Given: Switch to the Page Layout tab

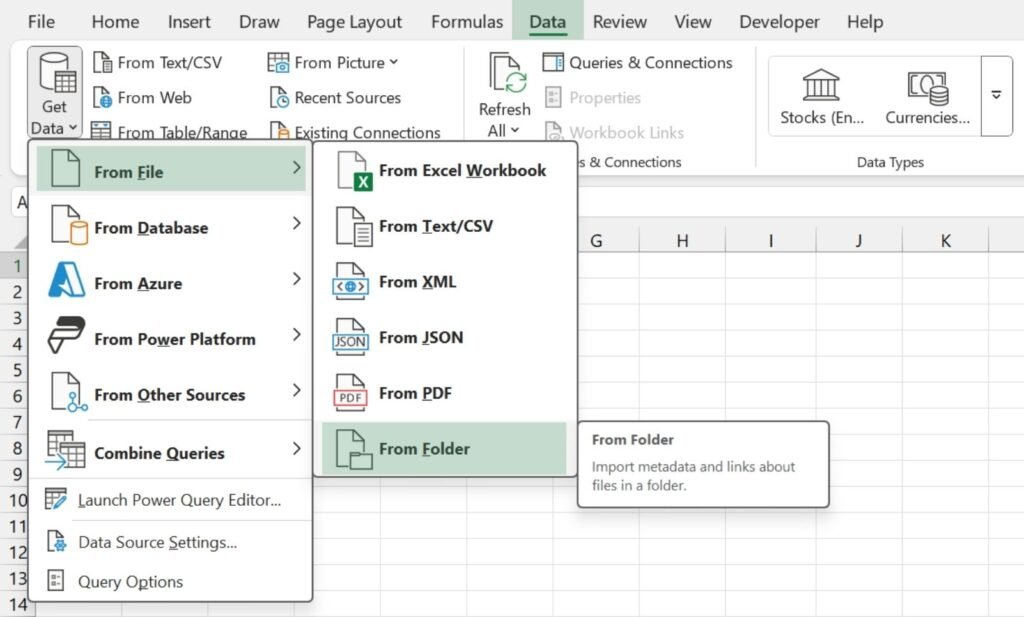Looking at the screenshot, I should (355, 22).
